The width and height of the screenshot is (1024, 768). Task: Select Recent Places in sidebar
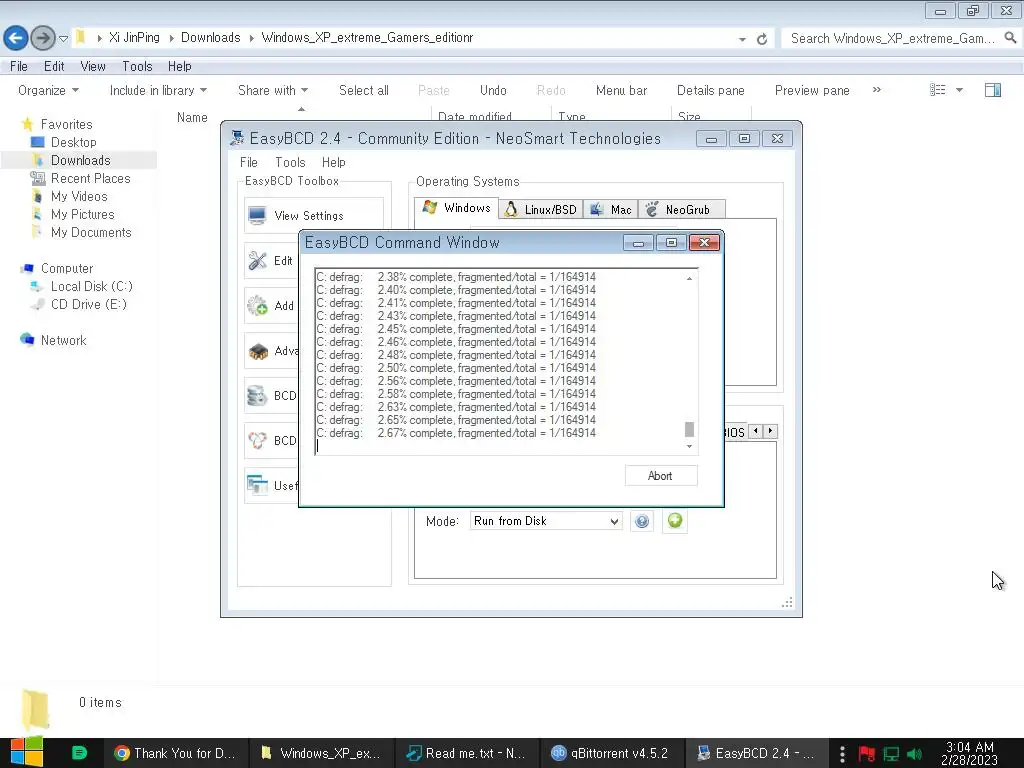point(90,178)
